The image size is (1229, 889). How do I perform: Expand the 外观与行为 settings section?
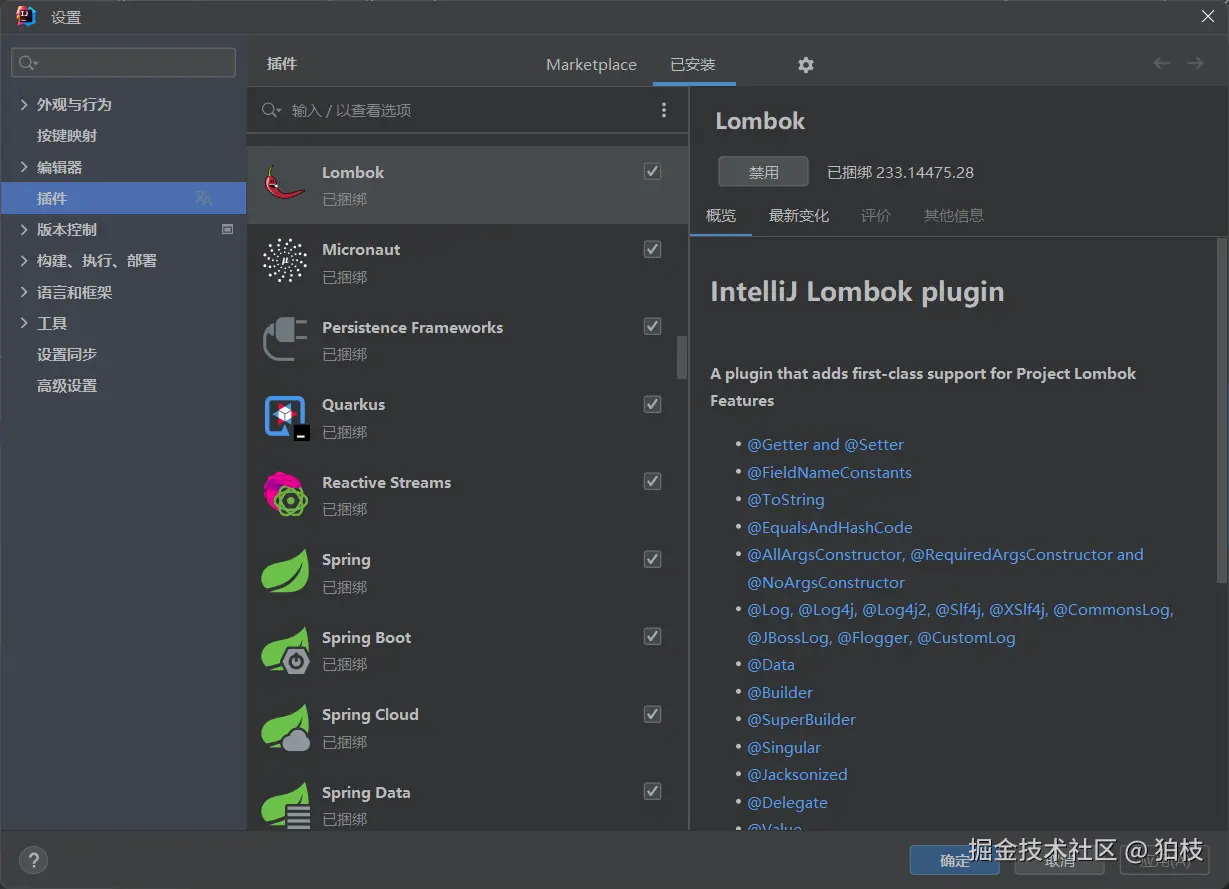(24, 105)
